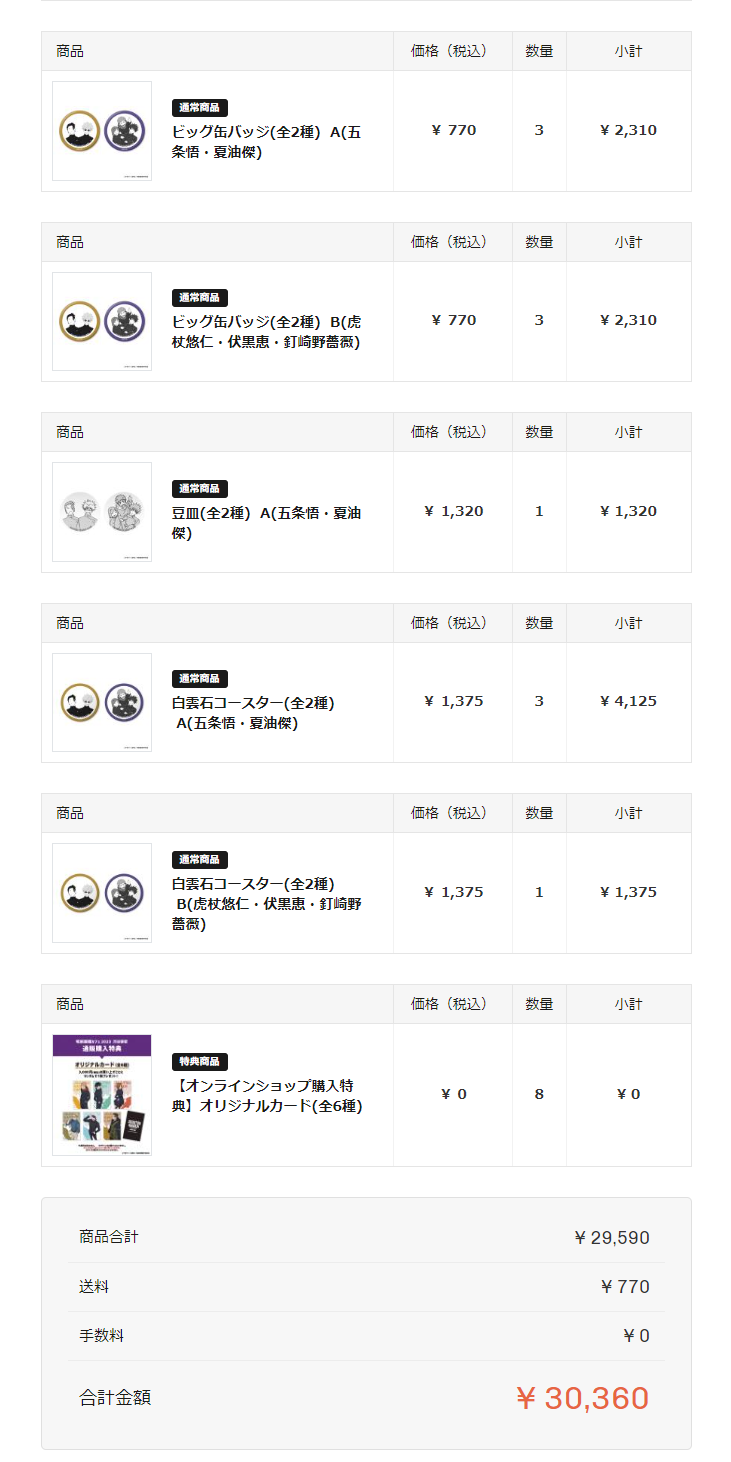Click the 通常商品 badge above 豆皿

200,488
